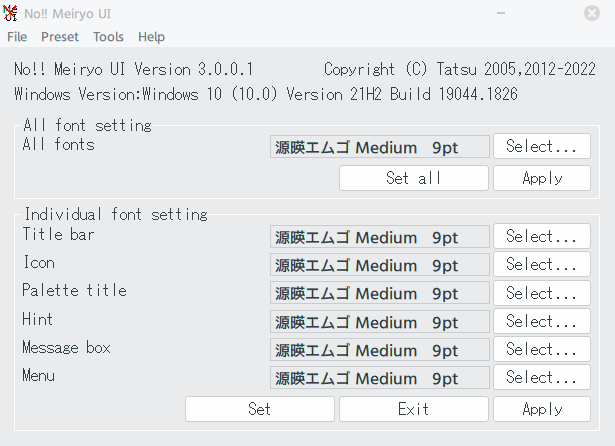Click the No!! Meiryo UI app icon
This screenshot has width=615, height=446.
[x=14, y=12]
